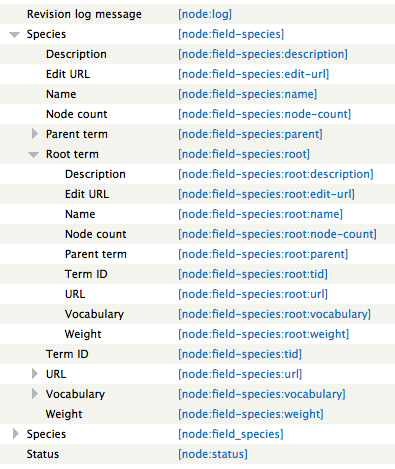Viewport: 395px width, 469px height.
Task: Insert the [node:field-species] token
Action: [231, 34]
